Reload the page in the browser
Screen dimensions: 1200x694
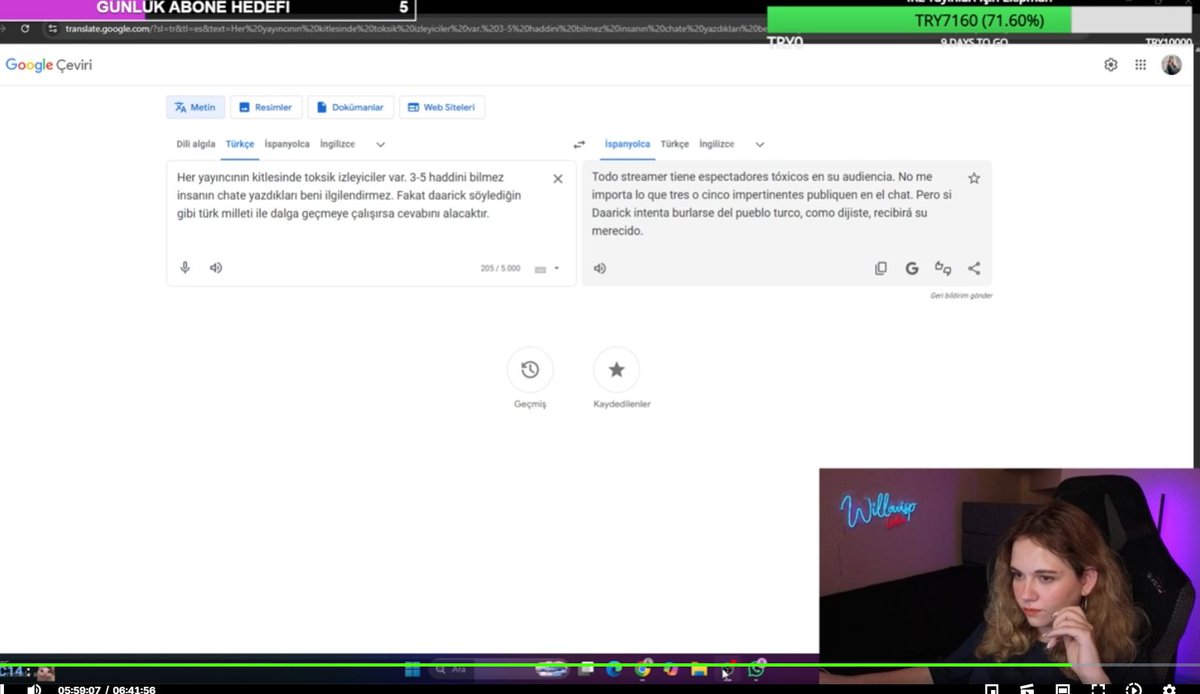(x=25, y=28)
